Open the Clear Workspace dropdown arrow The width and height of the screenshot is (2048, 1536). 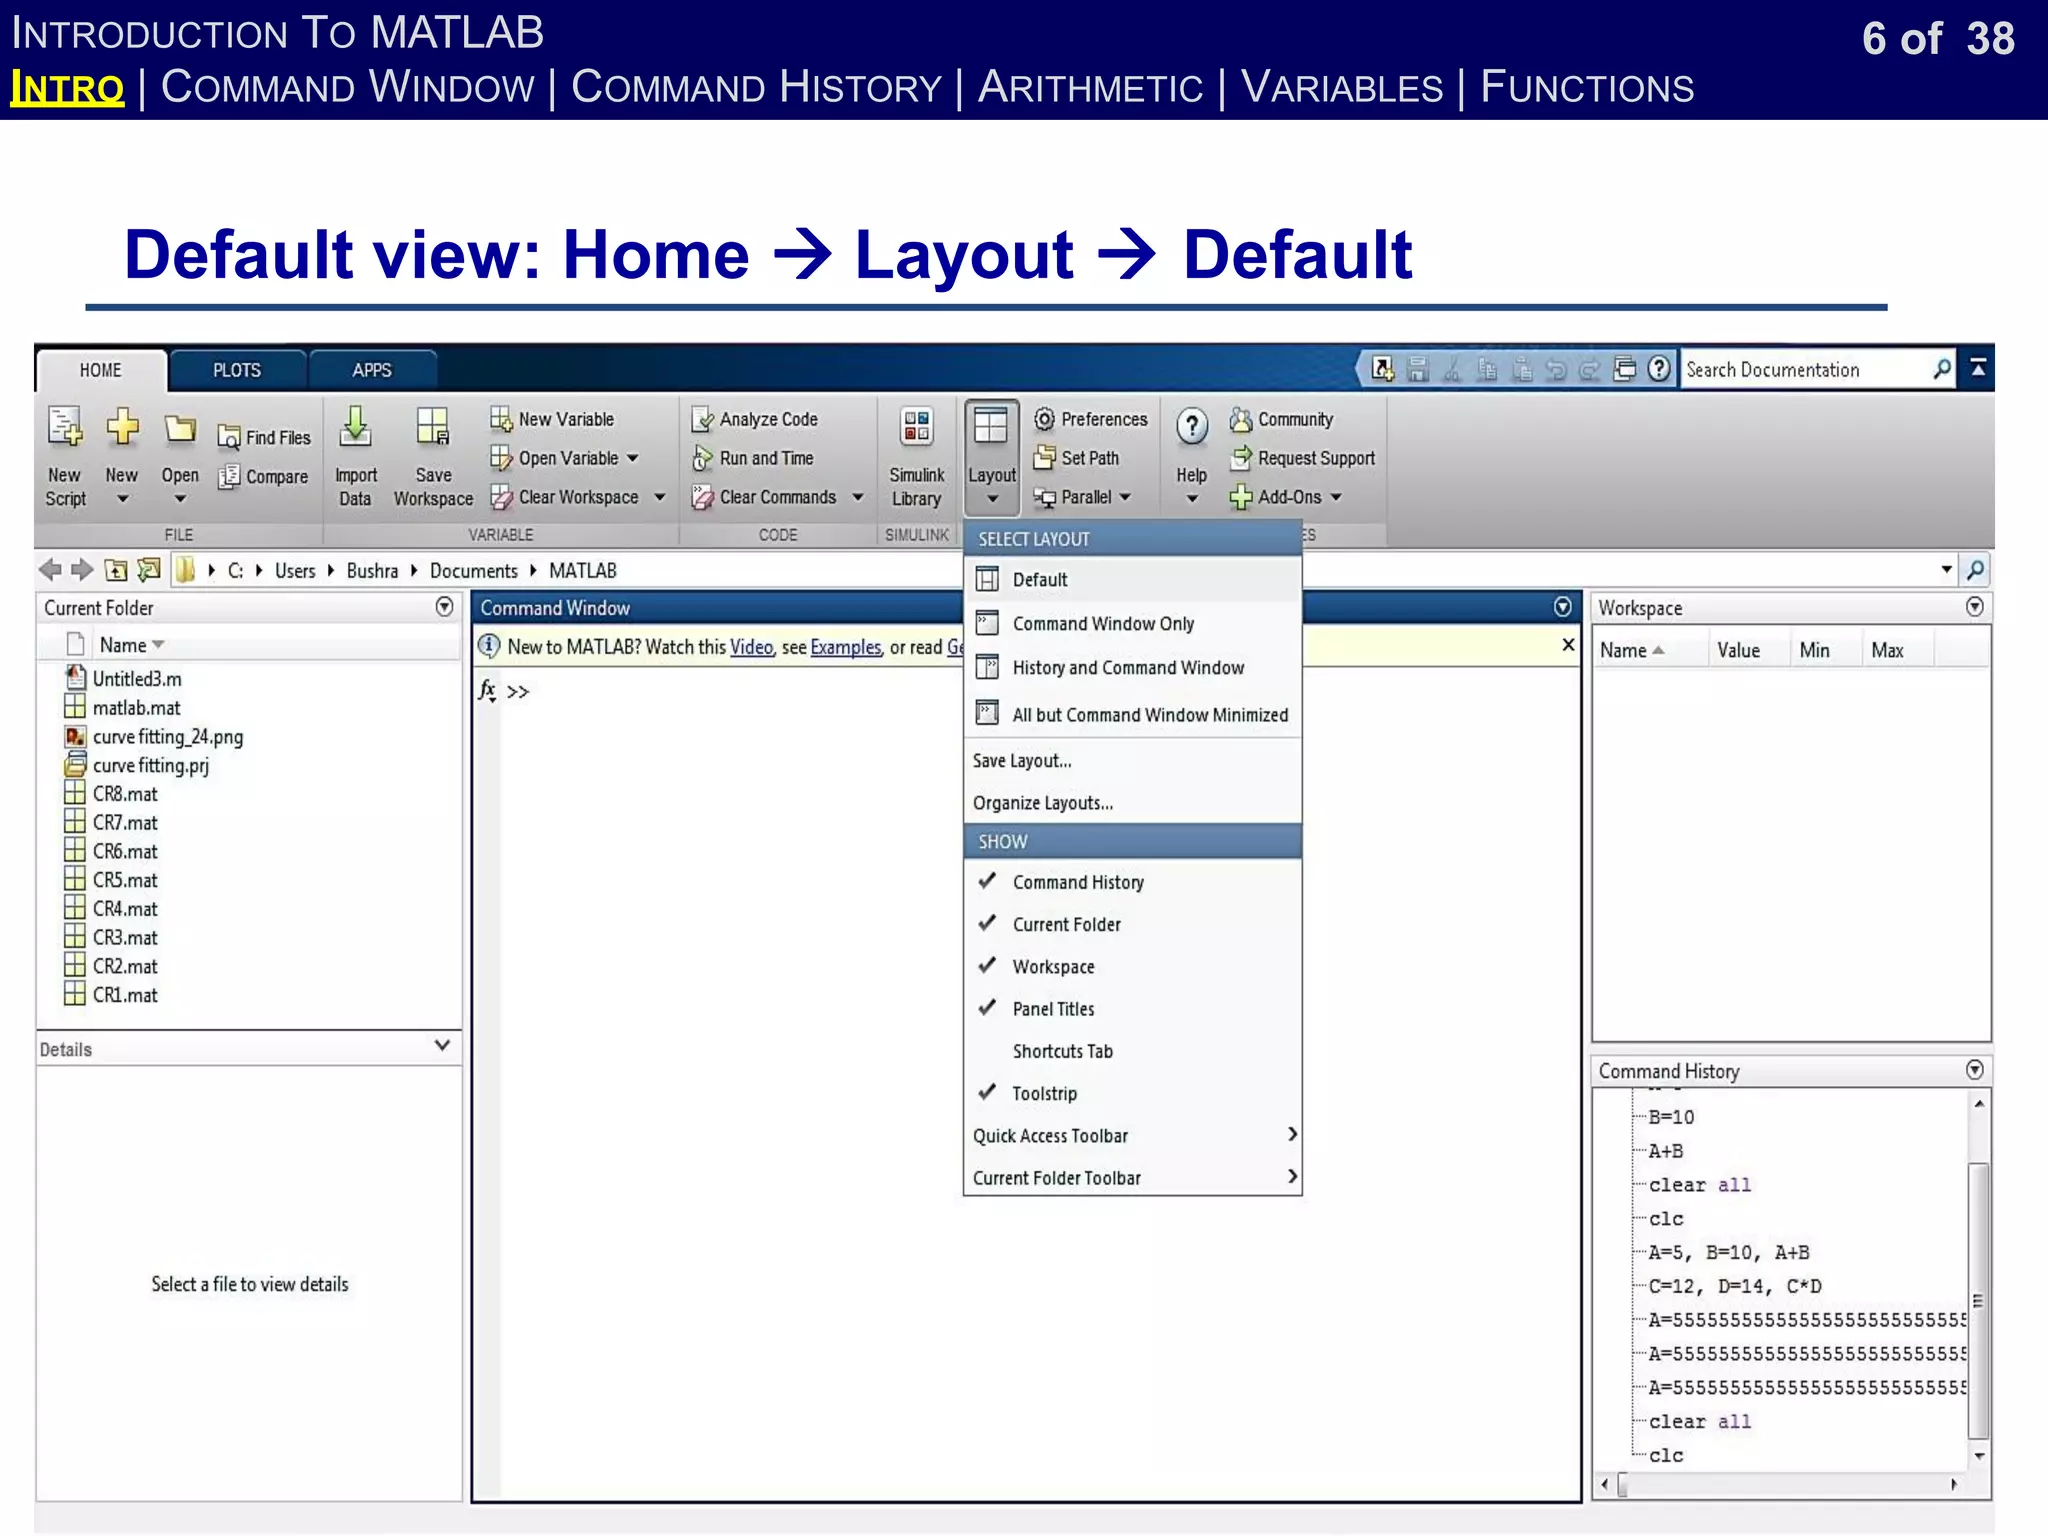(x=660, y=497)
